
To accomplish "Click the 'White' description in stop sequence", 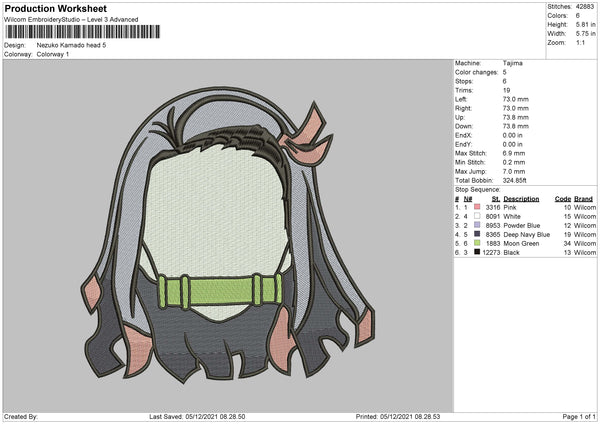I will coord(512,216).
